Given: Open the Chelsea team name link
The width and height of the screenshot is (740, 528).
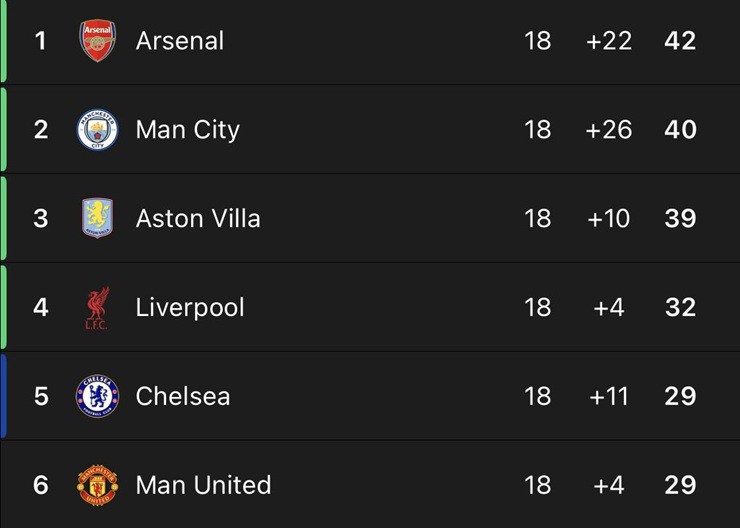Looking at the screenshot, I should (x=183, y=396).
